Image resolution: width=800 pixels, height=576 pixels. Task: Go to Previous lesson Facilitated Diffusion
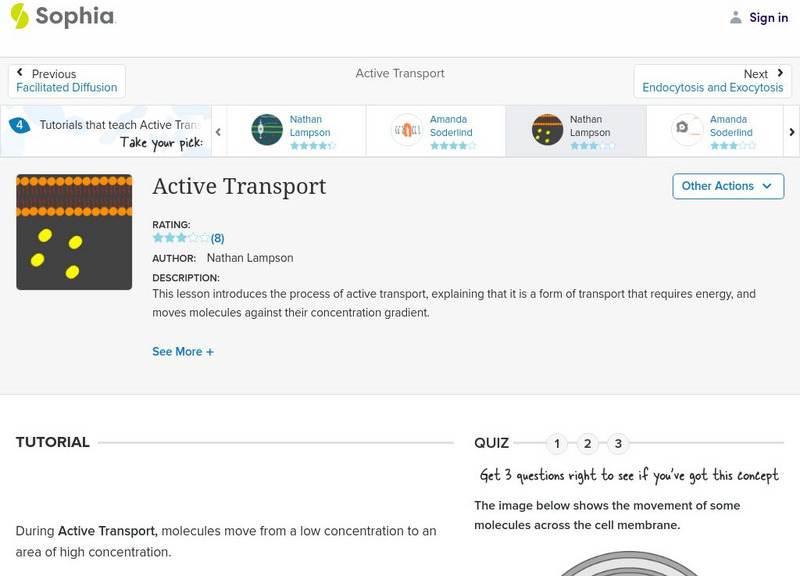pyautogui.click(x=67, y=81)
